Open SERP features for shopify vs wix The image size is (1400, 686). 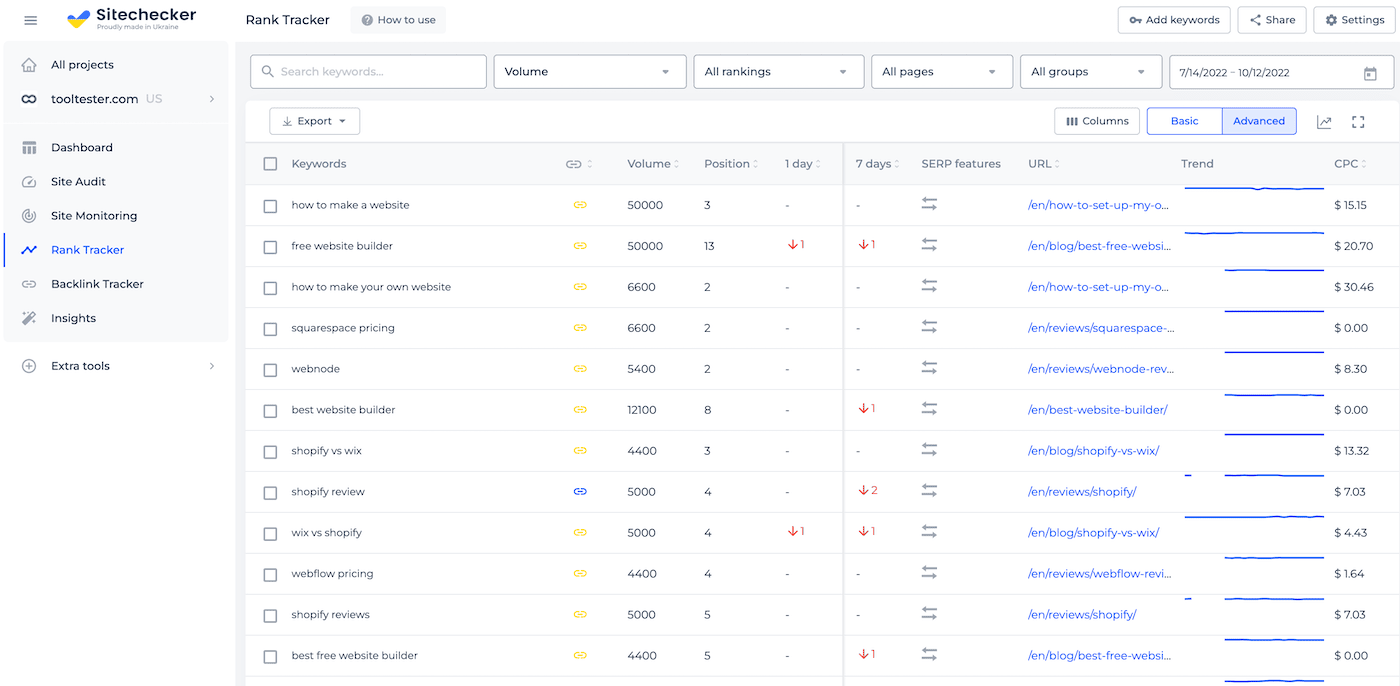point(929,450)
